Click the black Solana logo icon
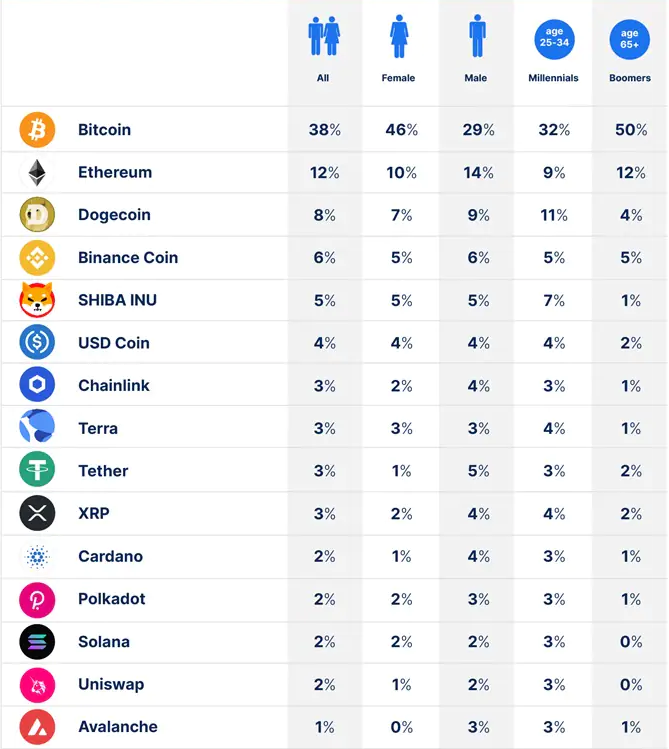Screen dimensions: 669x749 (x=37, y=642)
